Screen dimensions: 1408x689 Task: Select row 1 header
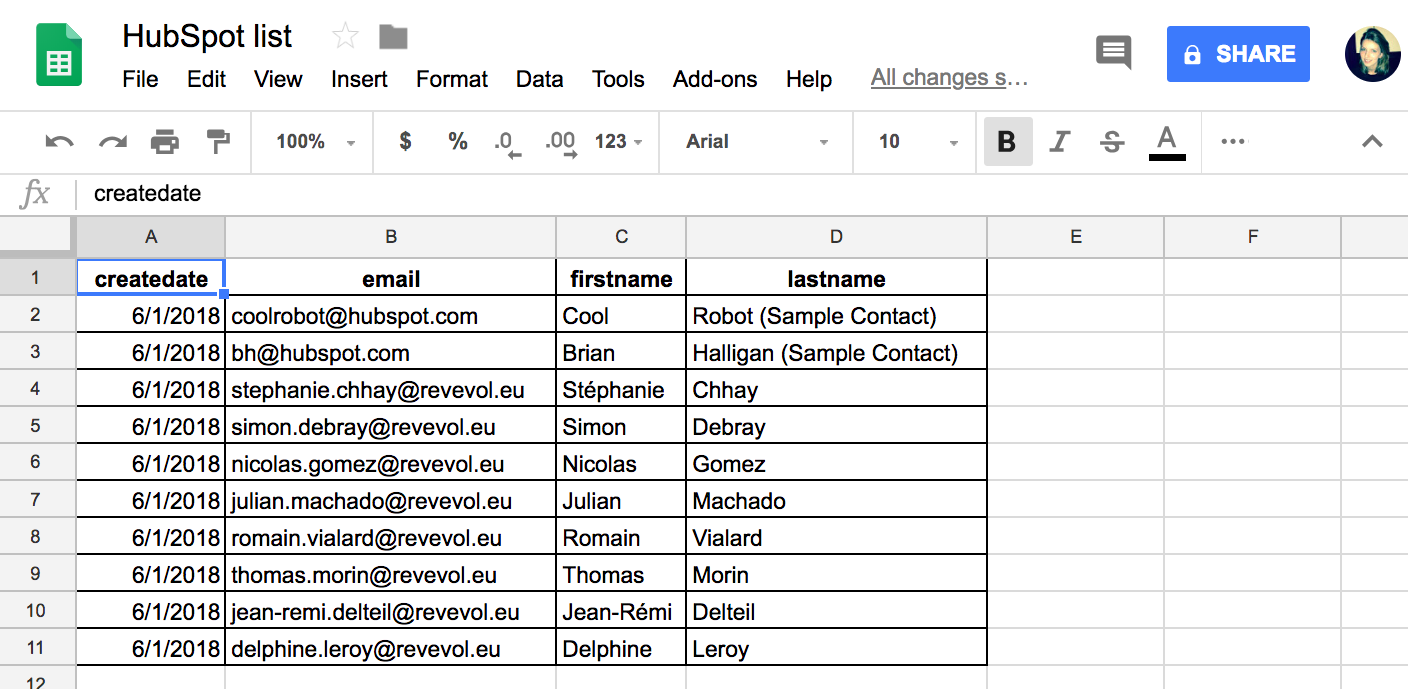(38, 277)
